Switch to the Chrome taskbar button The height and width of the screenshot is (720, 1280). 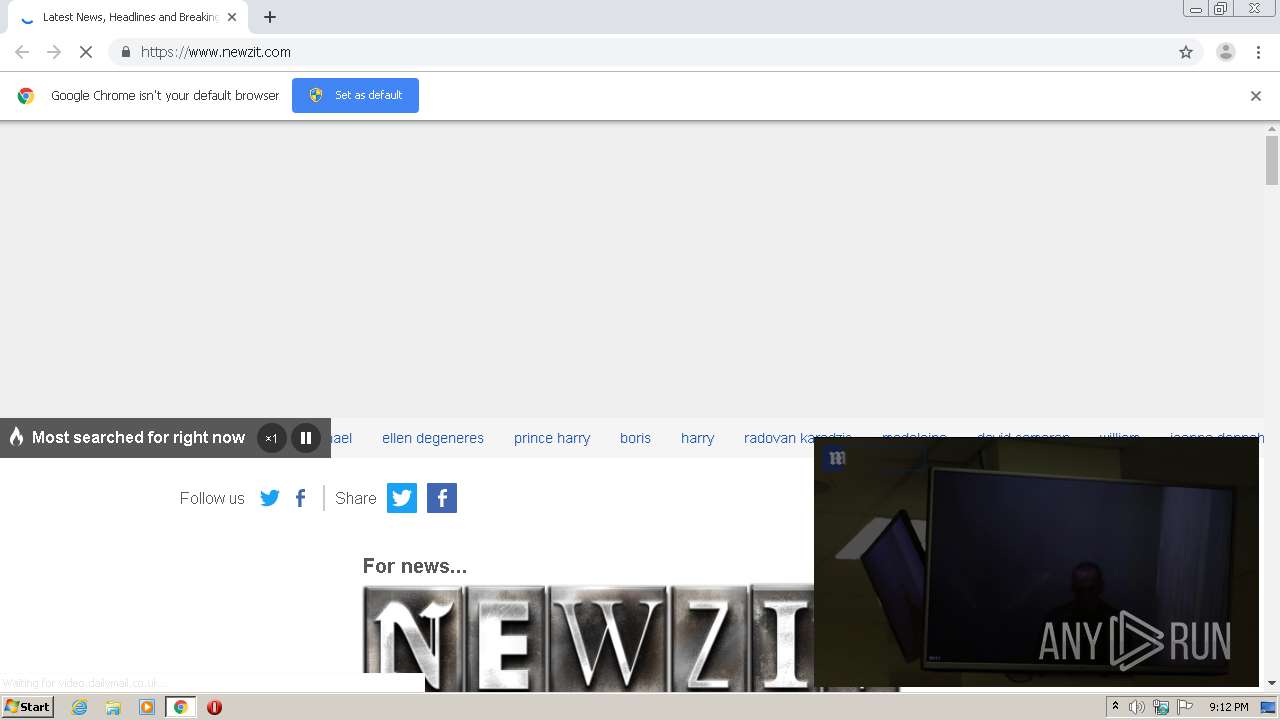[181, 707]
